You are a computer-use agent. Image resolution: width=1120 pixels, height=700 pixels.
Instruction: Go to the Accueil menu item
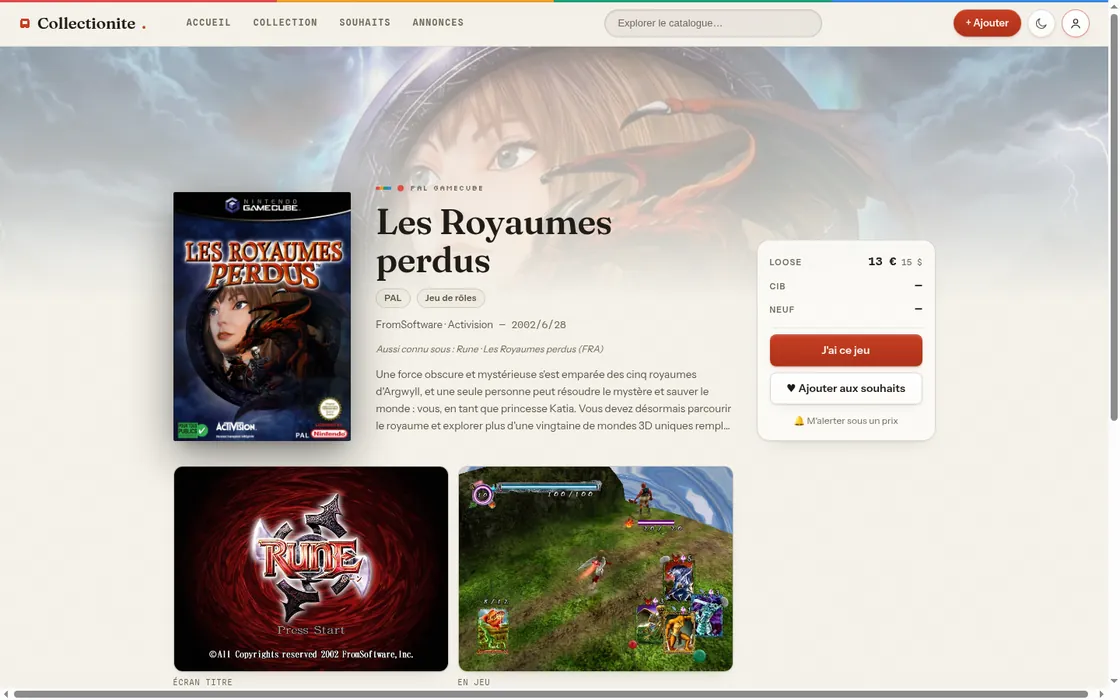[x=209, y=23]
